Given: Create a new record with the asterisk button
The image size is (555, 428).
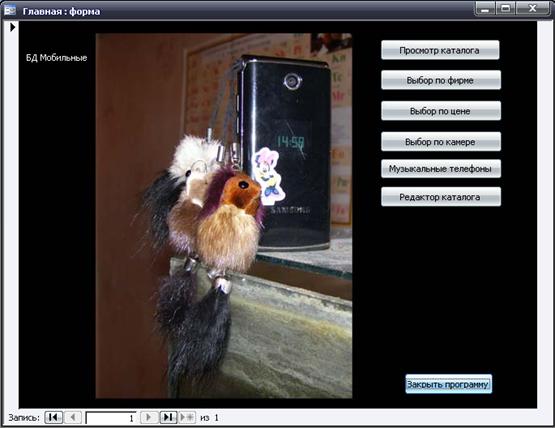Looking at the screenshot, I should coord(187,417).
